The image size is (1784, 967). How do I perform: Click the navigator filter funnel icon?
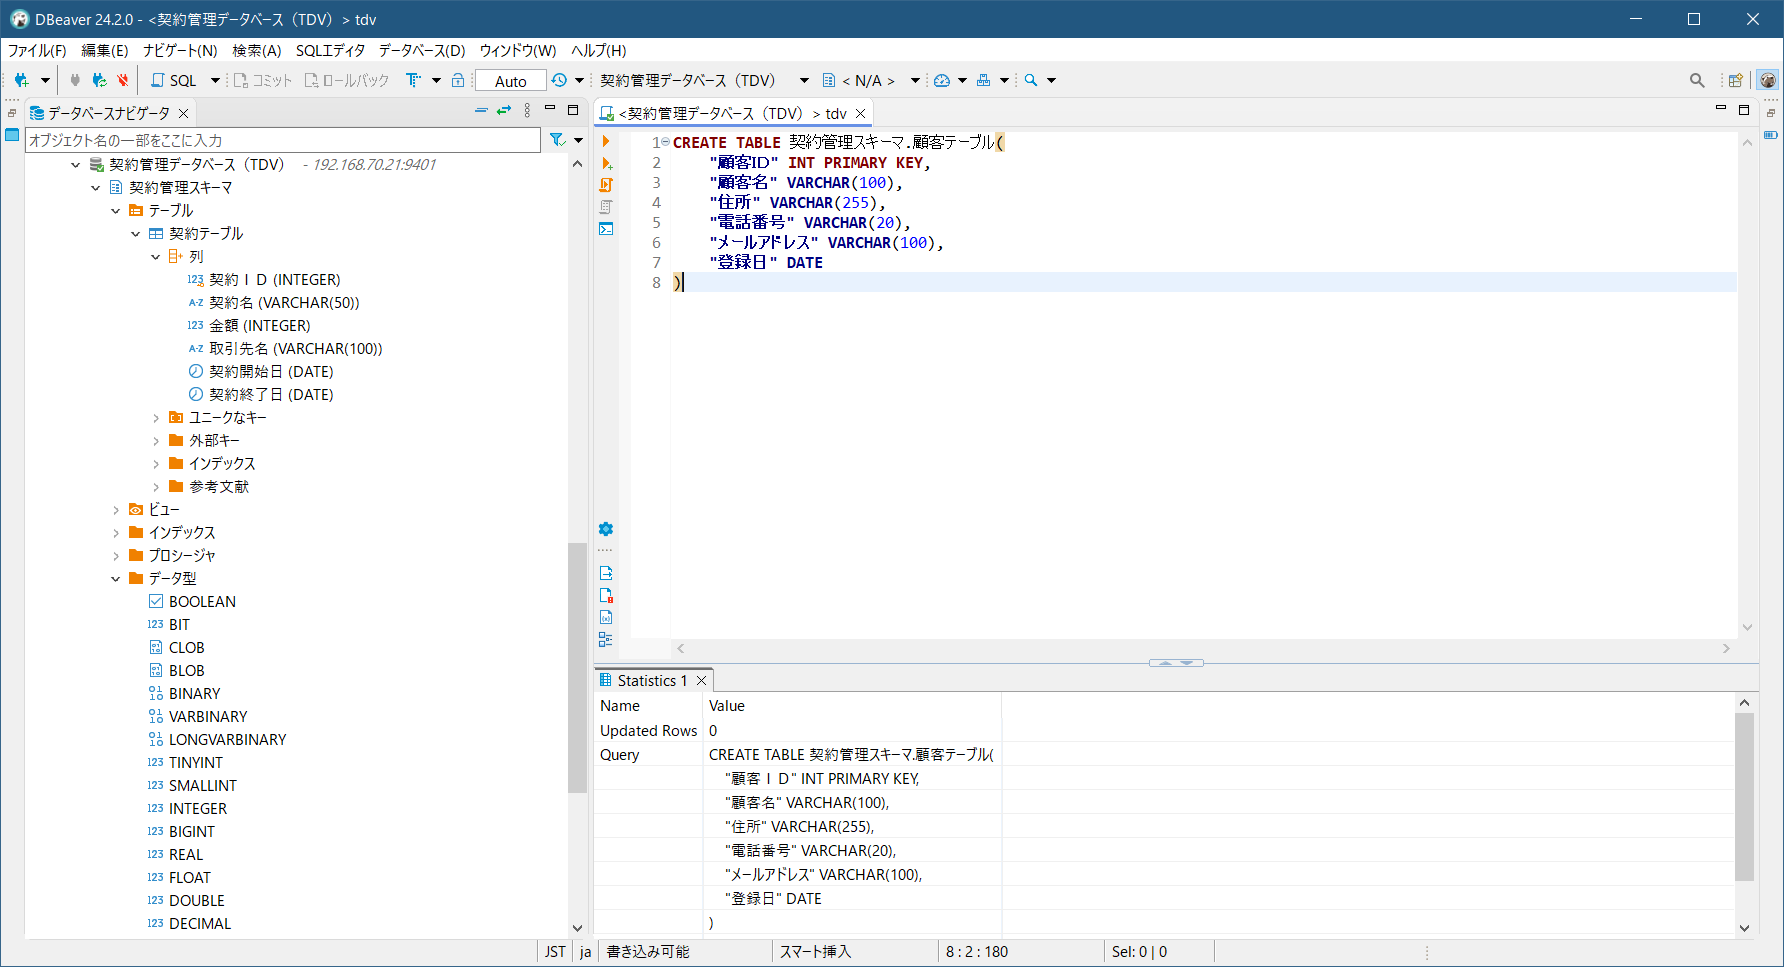[x=558, y=140]
